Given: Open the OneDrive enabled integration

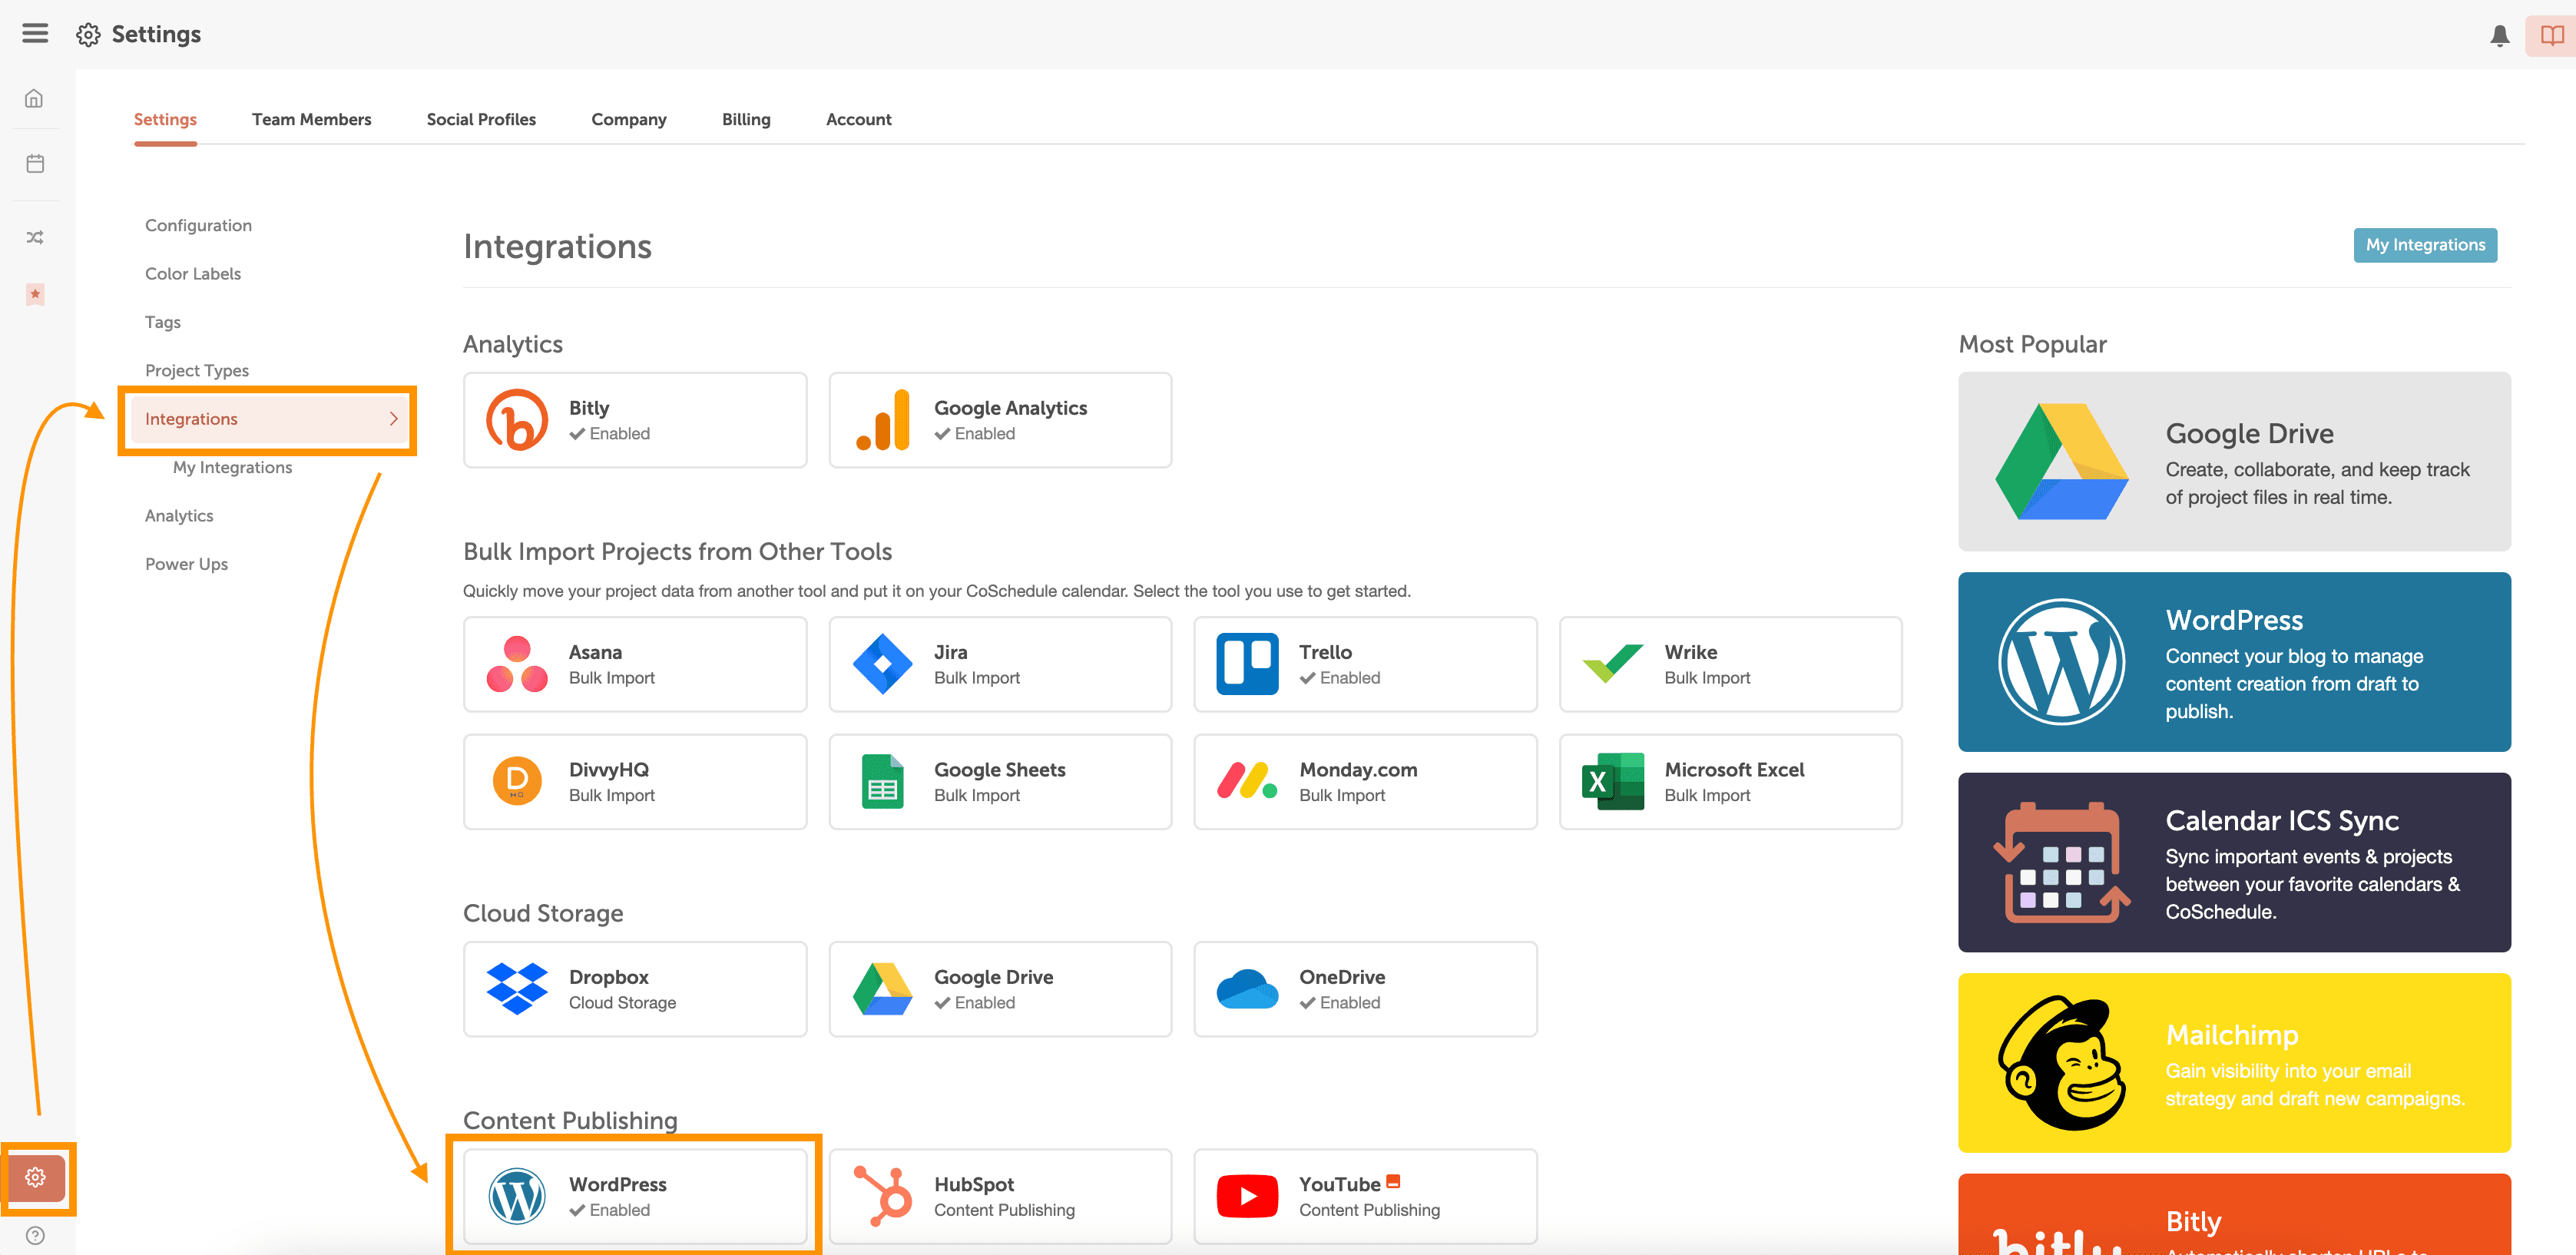Looking at the screenshot, I should [1364, 989].
